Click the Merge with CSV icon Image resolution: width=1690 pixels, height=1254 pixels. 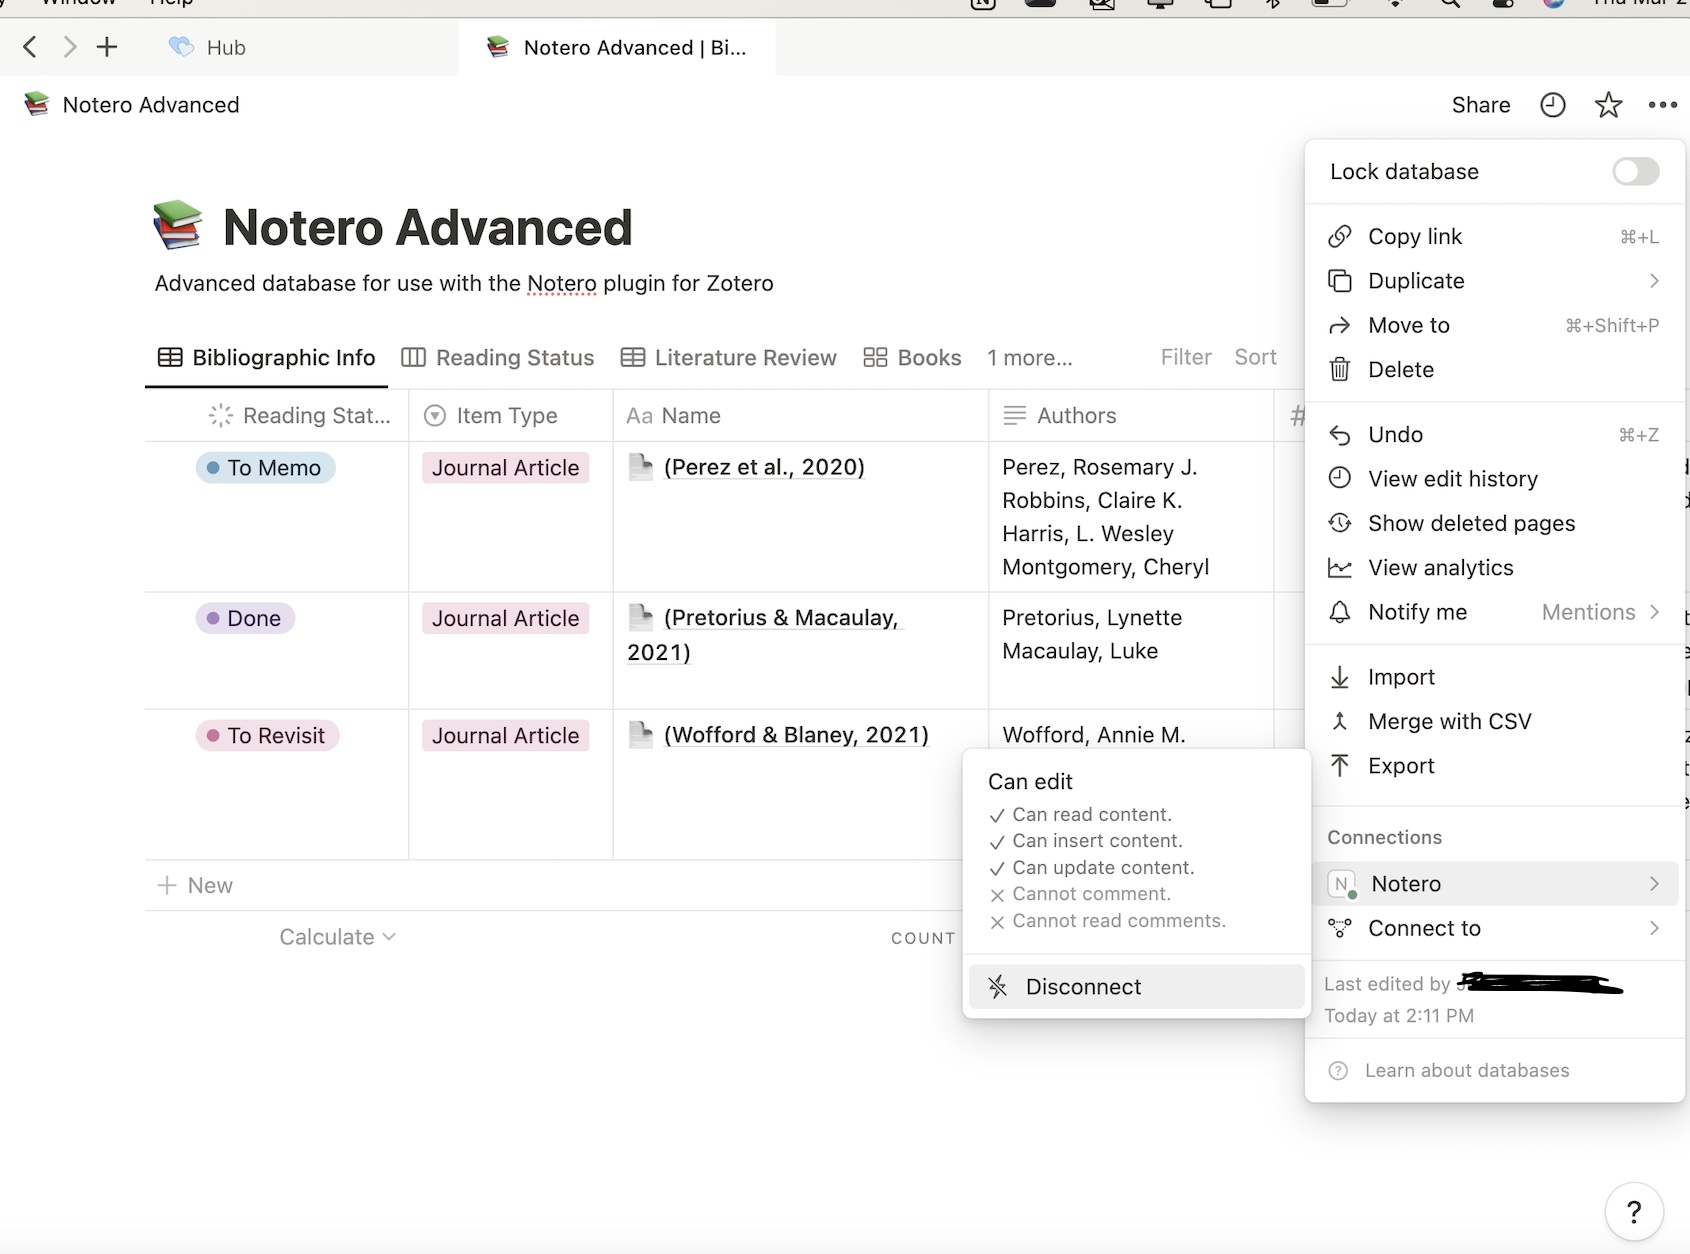pyautogui.click(x=1340, y=721)
